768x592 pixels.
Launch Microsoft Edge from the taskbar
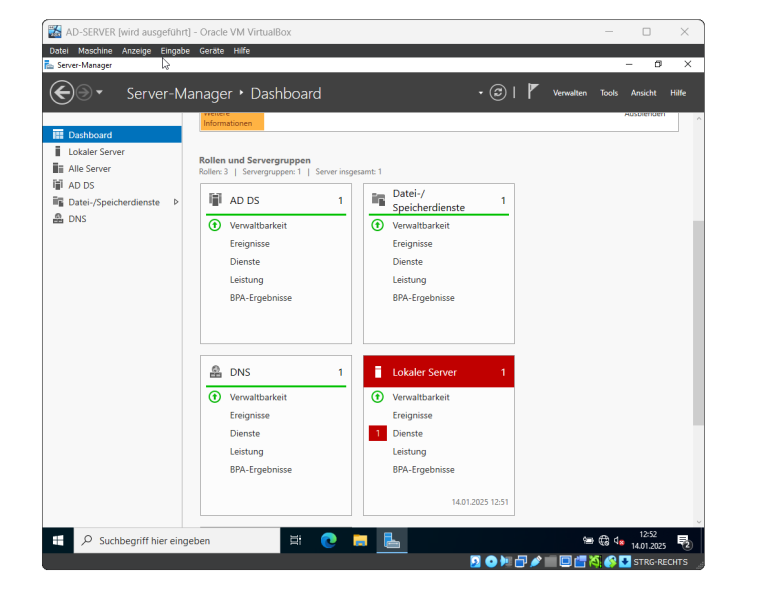tap(328, 541)
